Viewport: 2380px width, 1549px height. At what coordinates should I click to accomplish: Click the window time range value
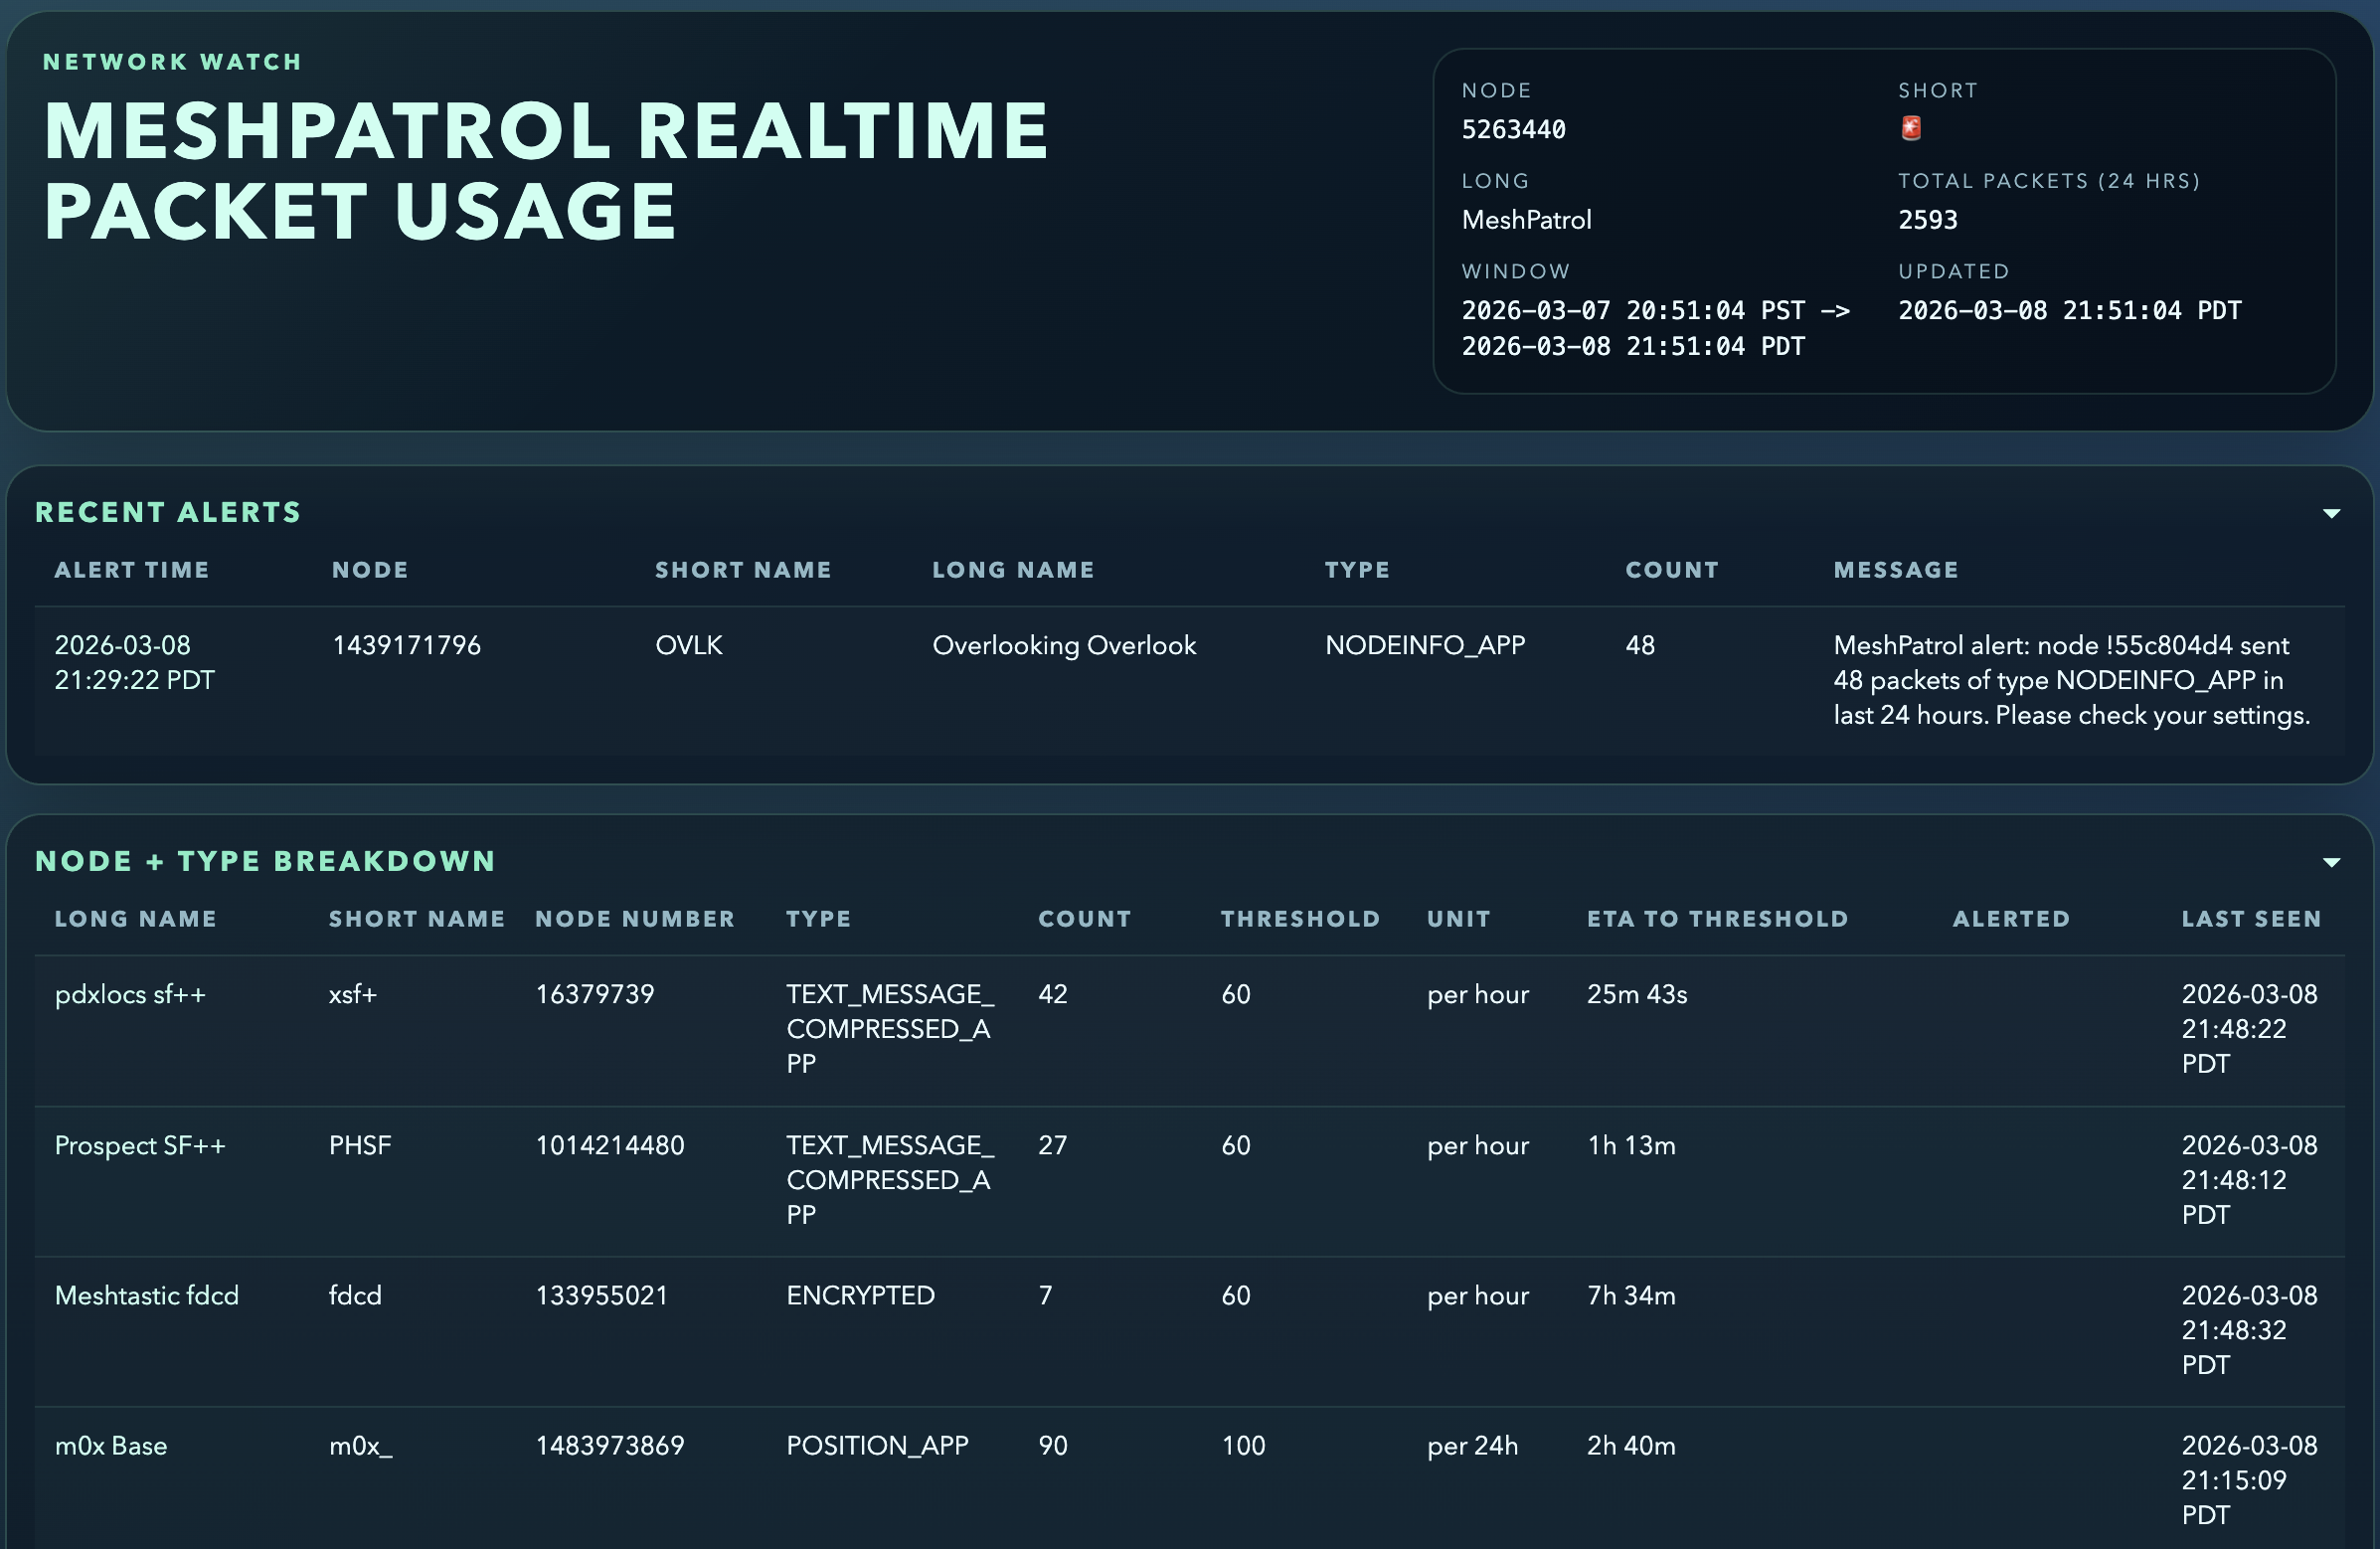pyautogui.click(x=1656, y=328)
